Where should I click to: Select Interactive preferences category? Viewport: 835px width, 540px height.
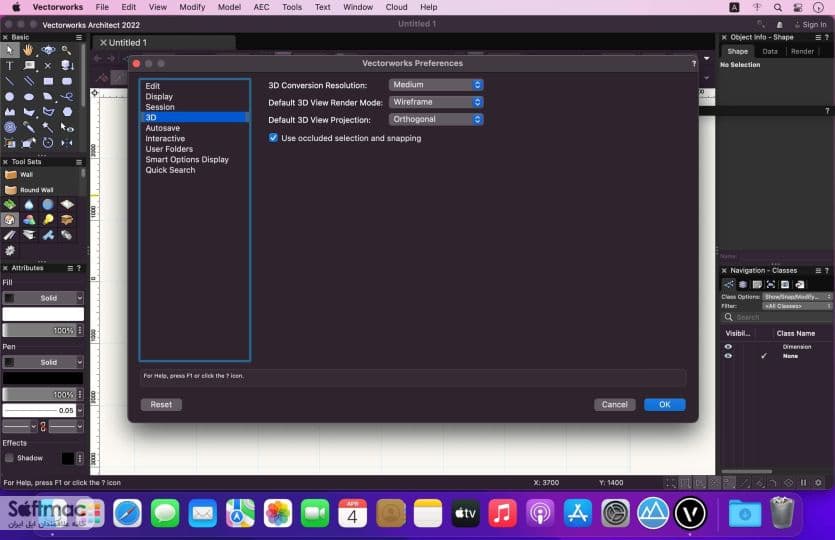point(165,138)
